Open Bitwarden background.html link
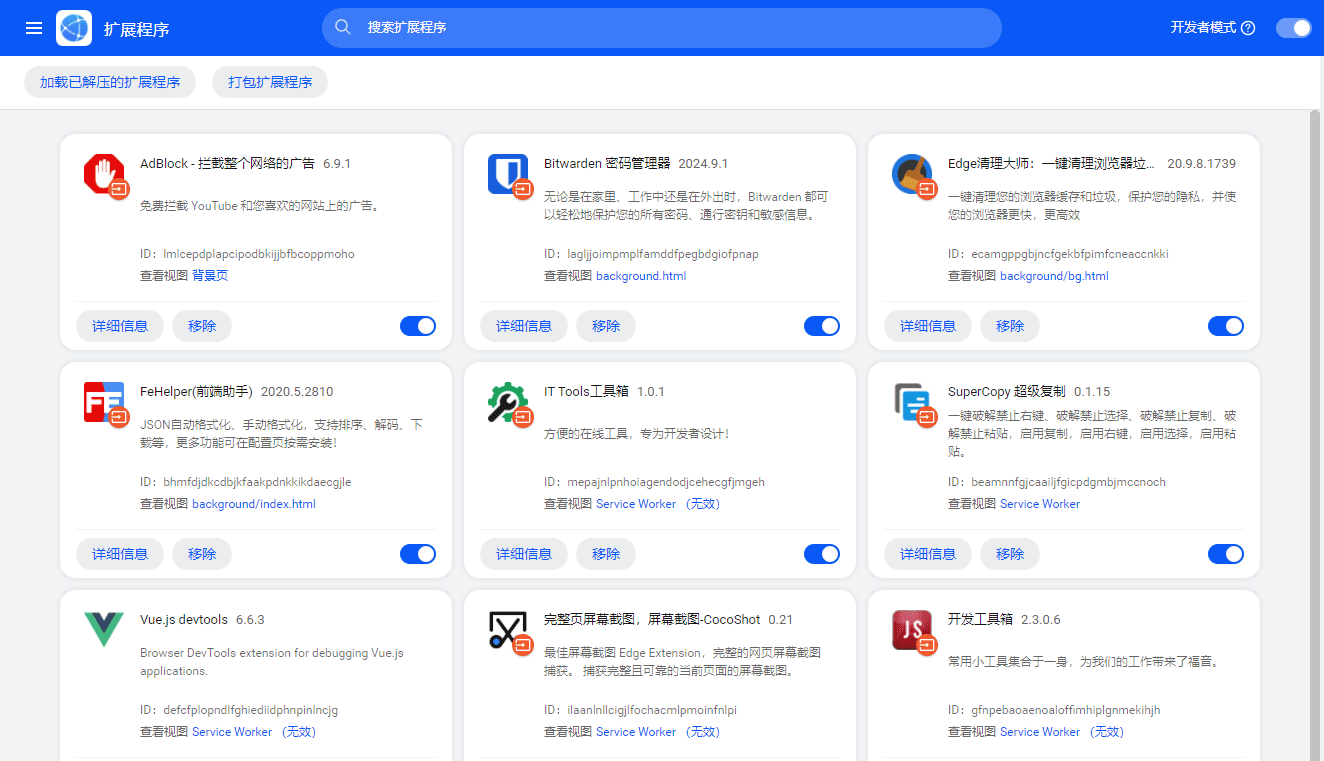 click(641, 276)
